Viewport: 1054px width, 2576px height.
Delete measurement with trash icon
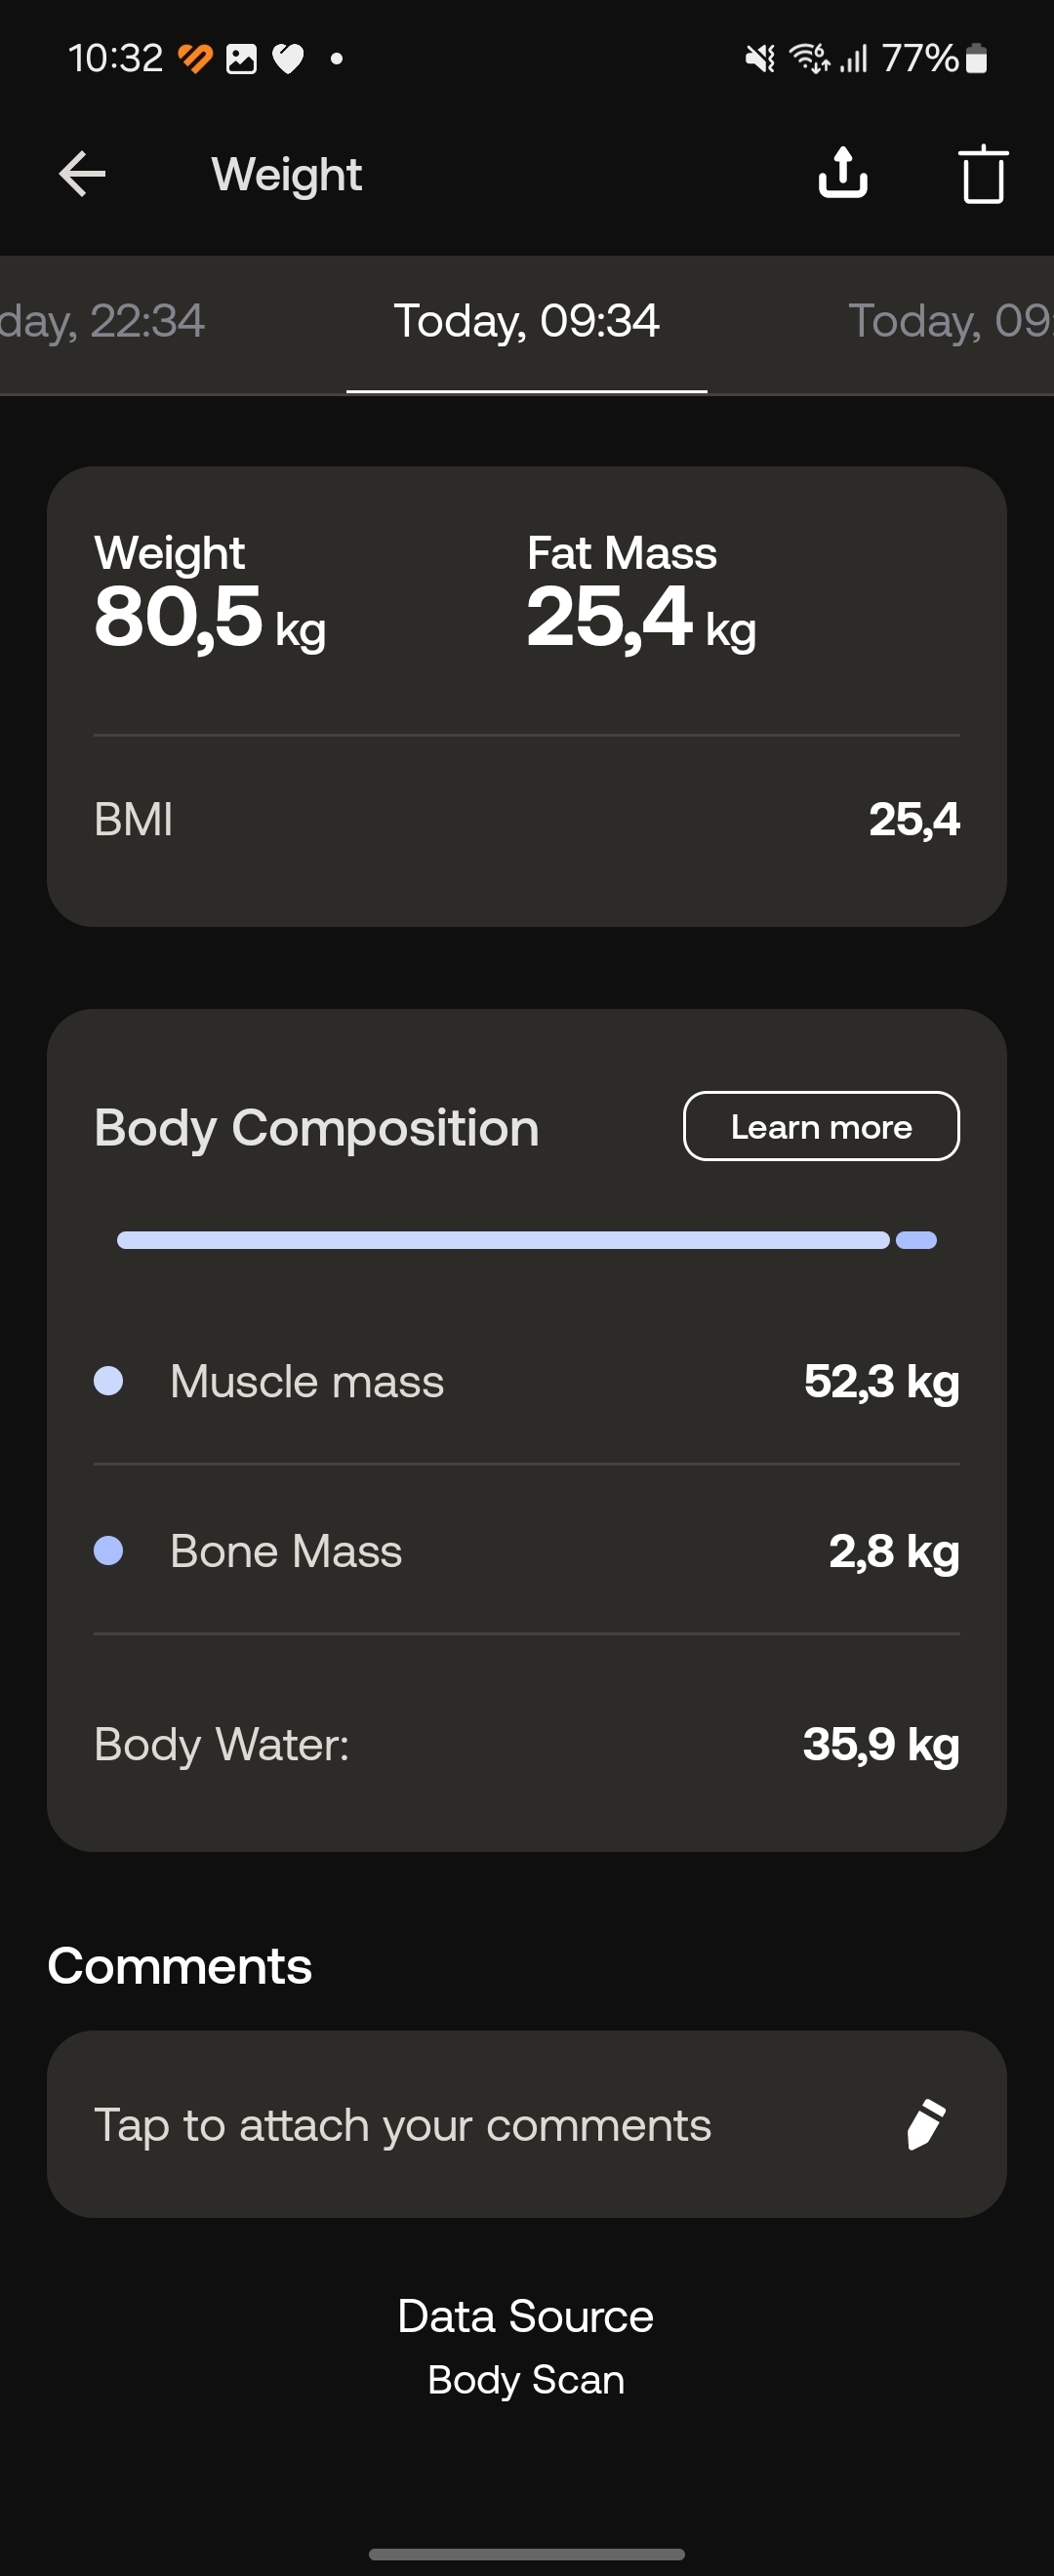983,174
